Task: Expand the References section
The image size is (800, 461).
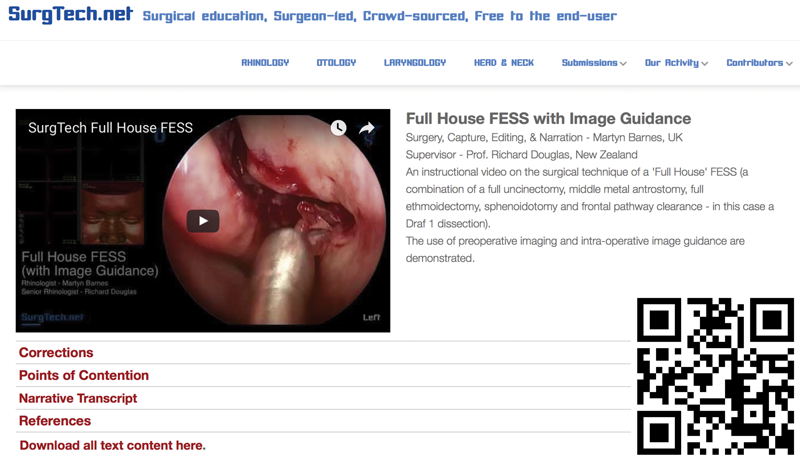Action: click(x=55, y=421)
